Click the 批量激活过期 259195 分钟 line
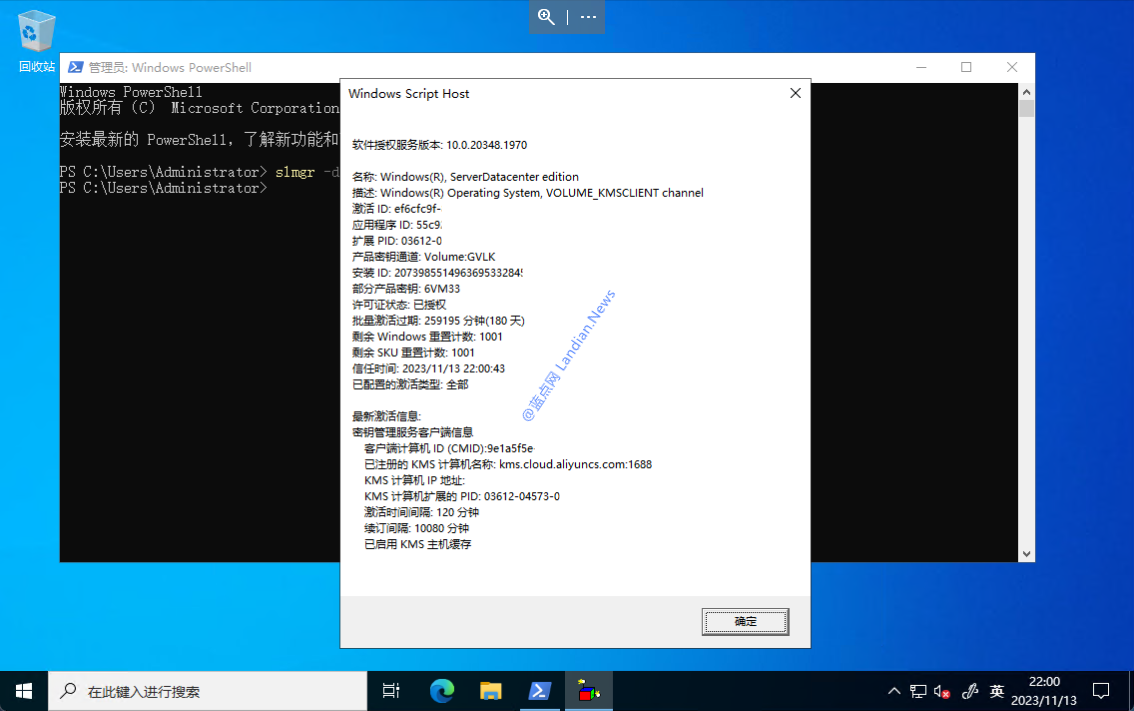Screen dimensions: 1134x711 click(x=438, y=320)
